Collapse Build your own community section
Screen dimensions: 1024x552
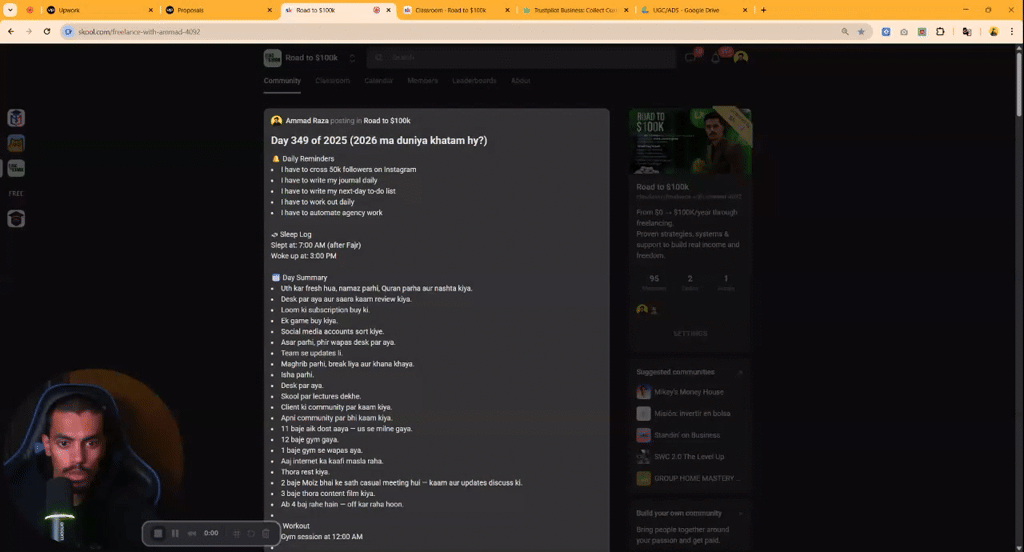coord(741,513)
